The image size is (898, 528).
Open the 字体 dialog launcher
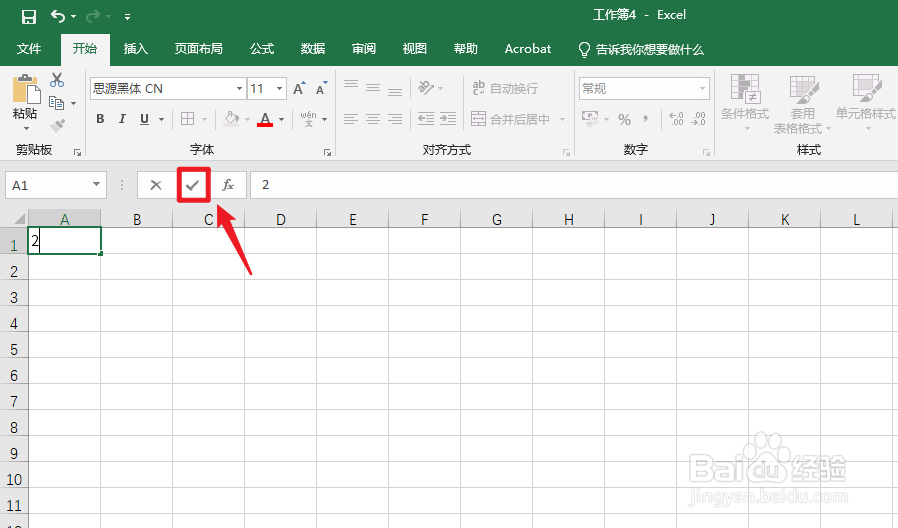[327, 152]
